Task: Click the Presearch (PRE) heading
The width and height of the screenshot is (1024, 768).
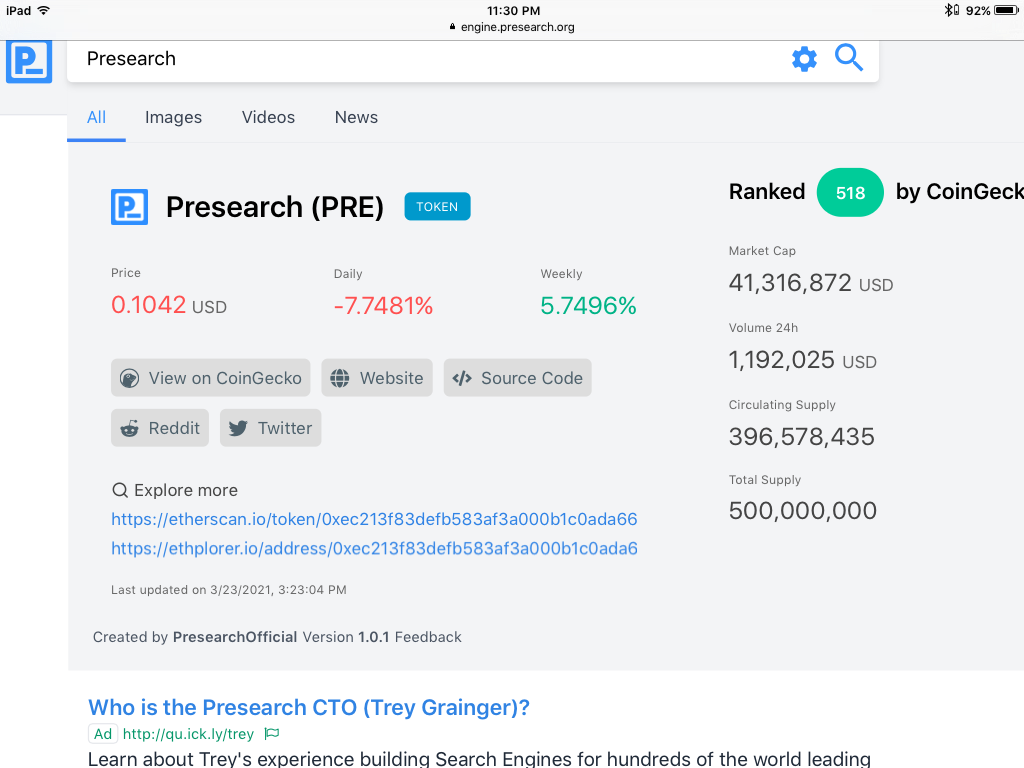Action: pos(275,207)
